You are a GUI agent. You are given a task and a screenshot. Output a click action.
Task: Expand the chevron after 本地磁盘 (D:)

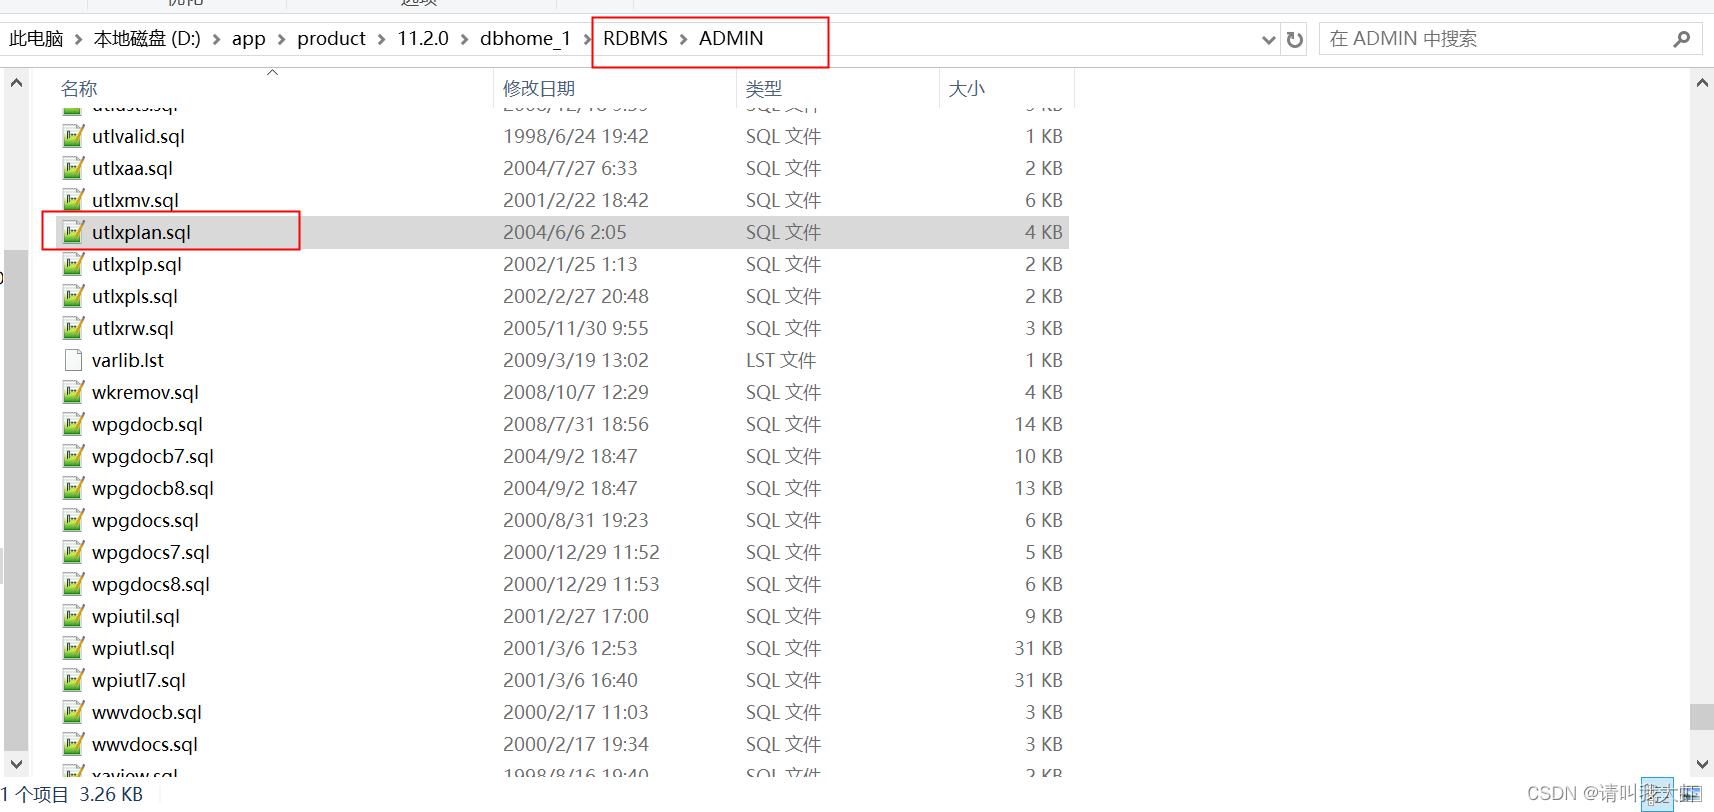point(216,39)
